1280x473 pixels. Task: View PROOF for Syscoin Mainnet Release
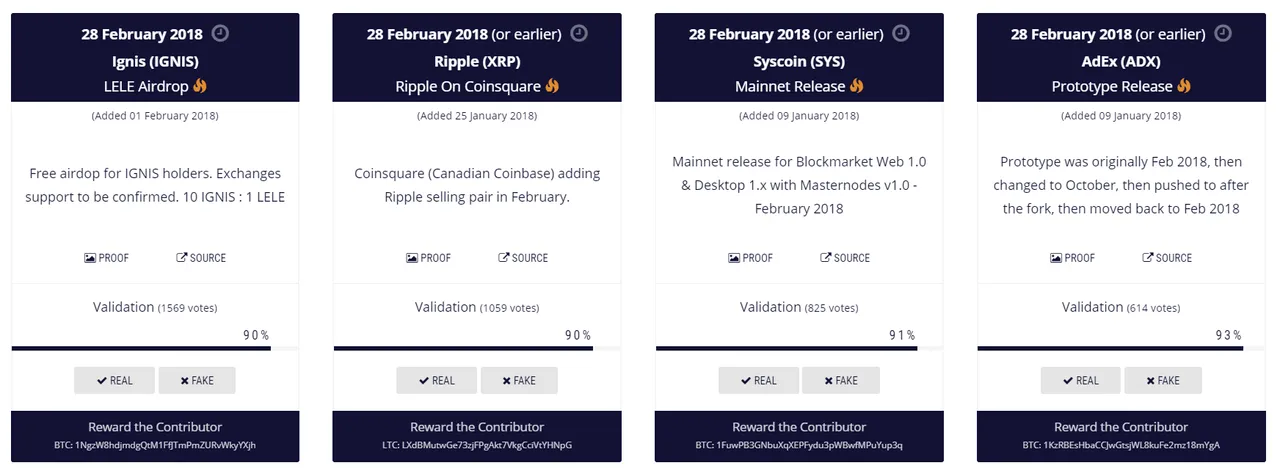[x=751, y=258]
